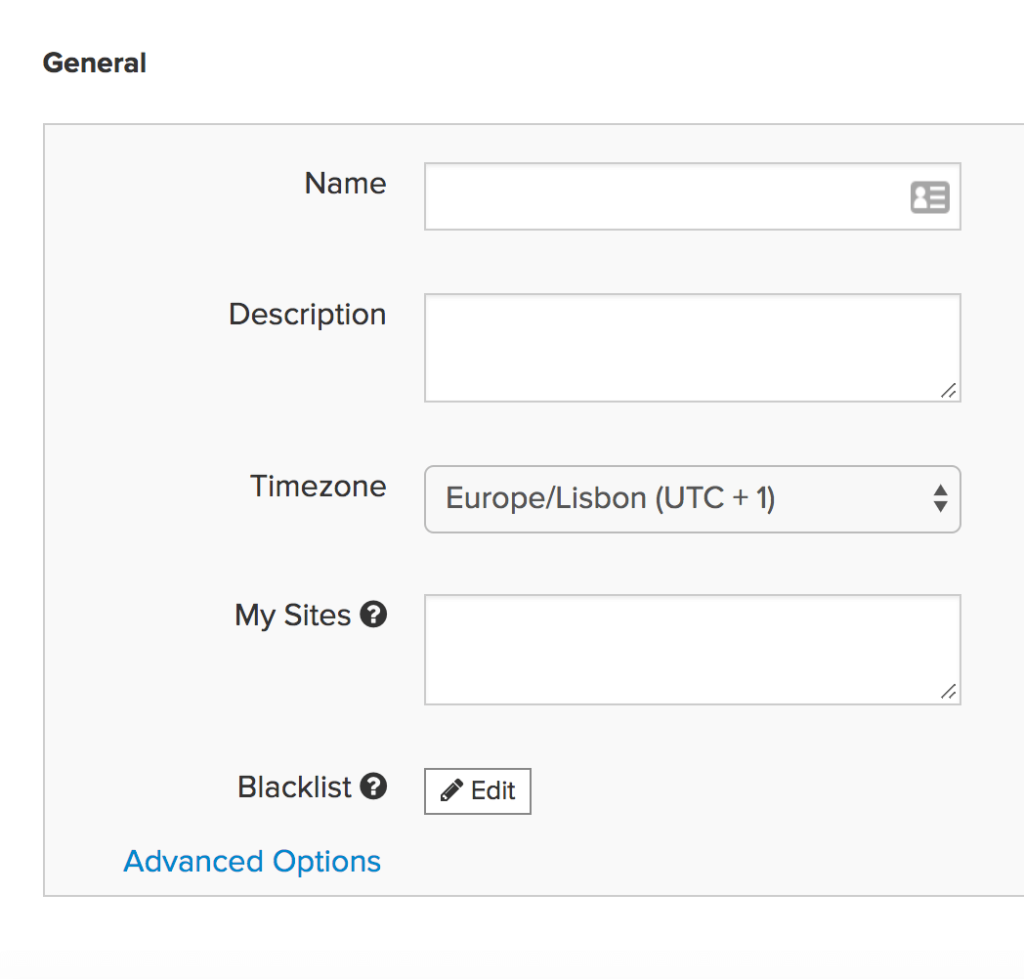Click the Blacklist help question mark
1024x979 pixels.
[373, 787]
